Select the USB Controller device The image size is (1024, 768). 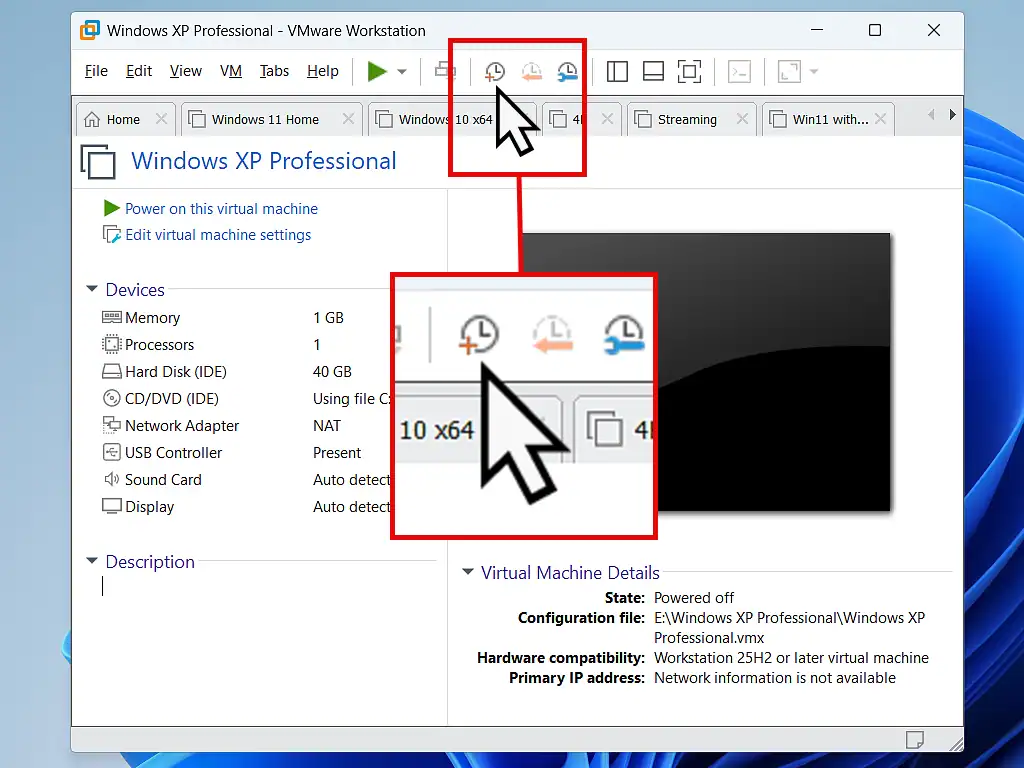tap(246, 453)
